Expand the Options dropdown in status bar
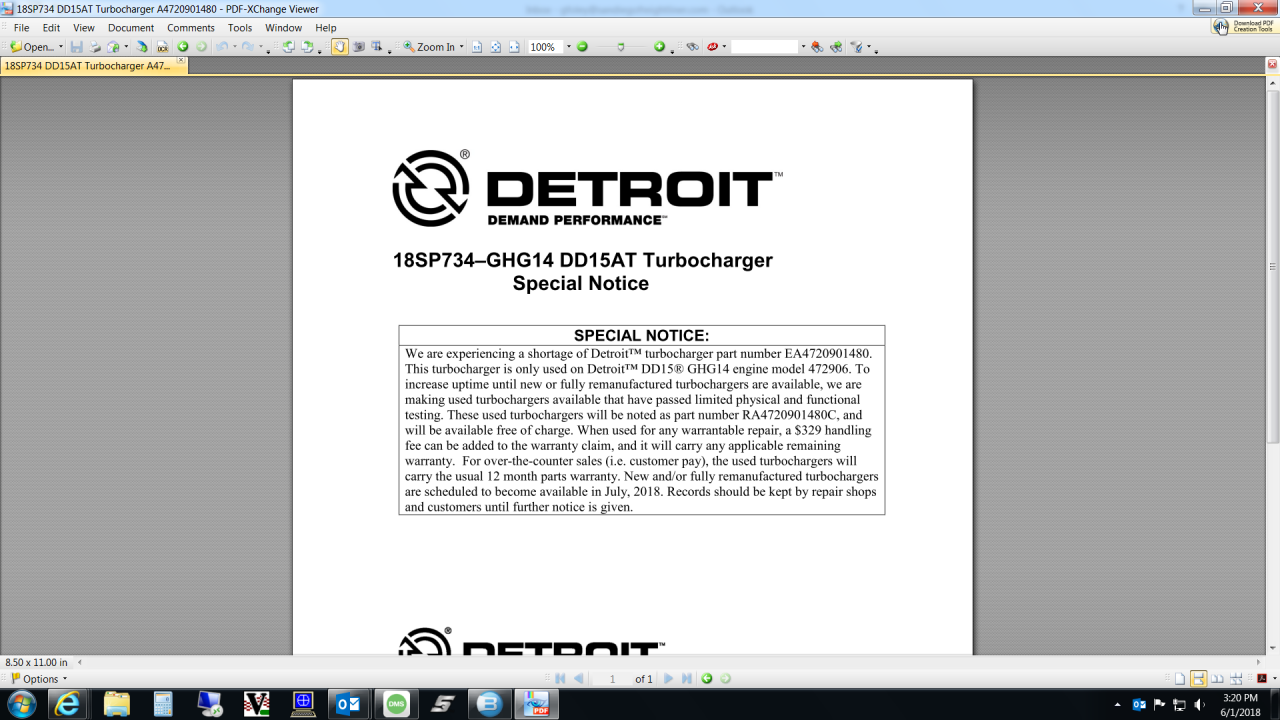The image size is (1280, 720). pyautogui.click(x=40, y=679)
